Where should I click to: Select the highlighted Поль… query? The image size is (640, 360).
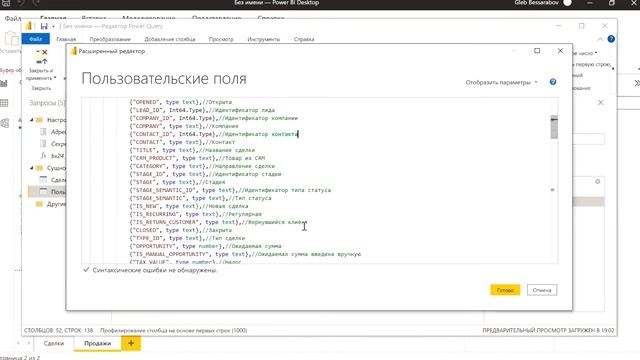click(x=47, y=192)
